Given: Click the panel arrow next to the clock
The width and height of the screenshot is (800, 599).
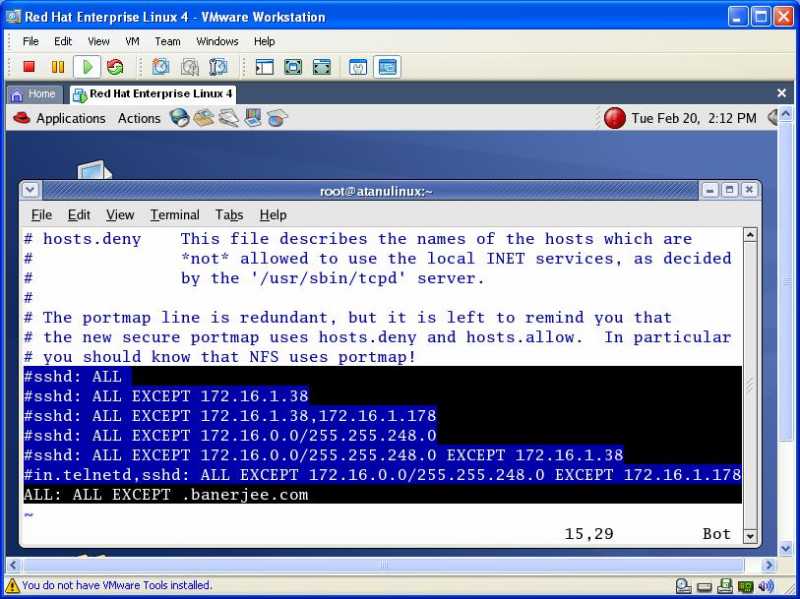Looking at the screenshot, I should pyautogui.click(x=770, y=117).
